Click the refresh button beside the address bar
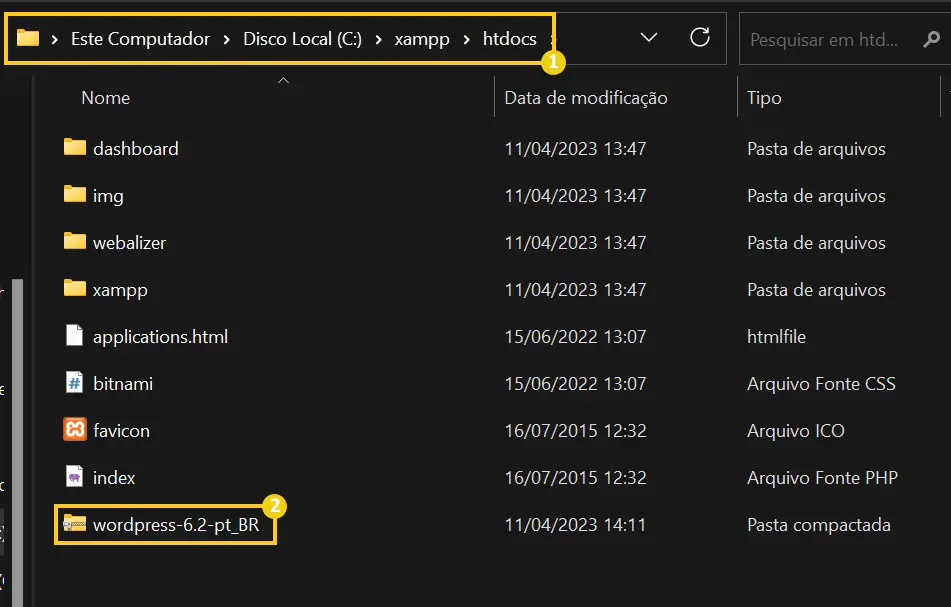This screenshot has height=607, width=951. click(x=700, y=38)
